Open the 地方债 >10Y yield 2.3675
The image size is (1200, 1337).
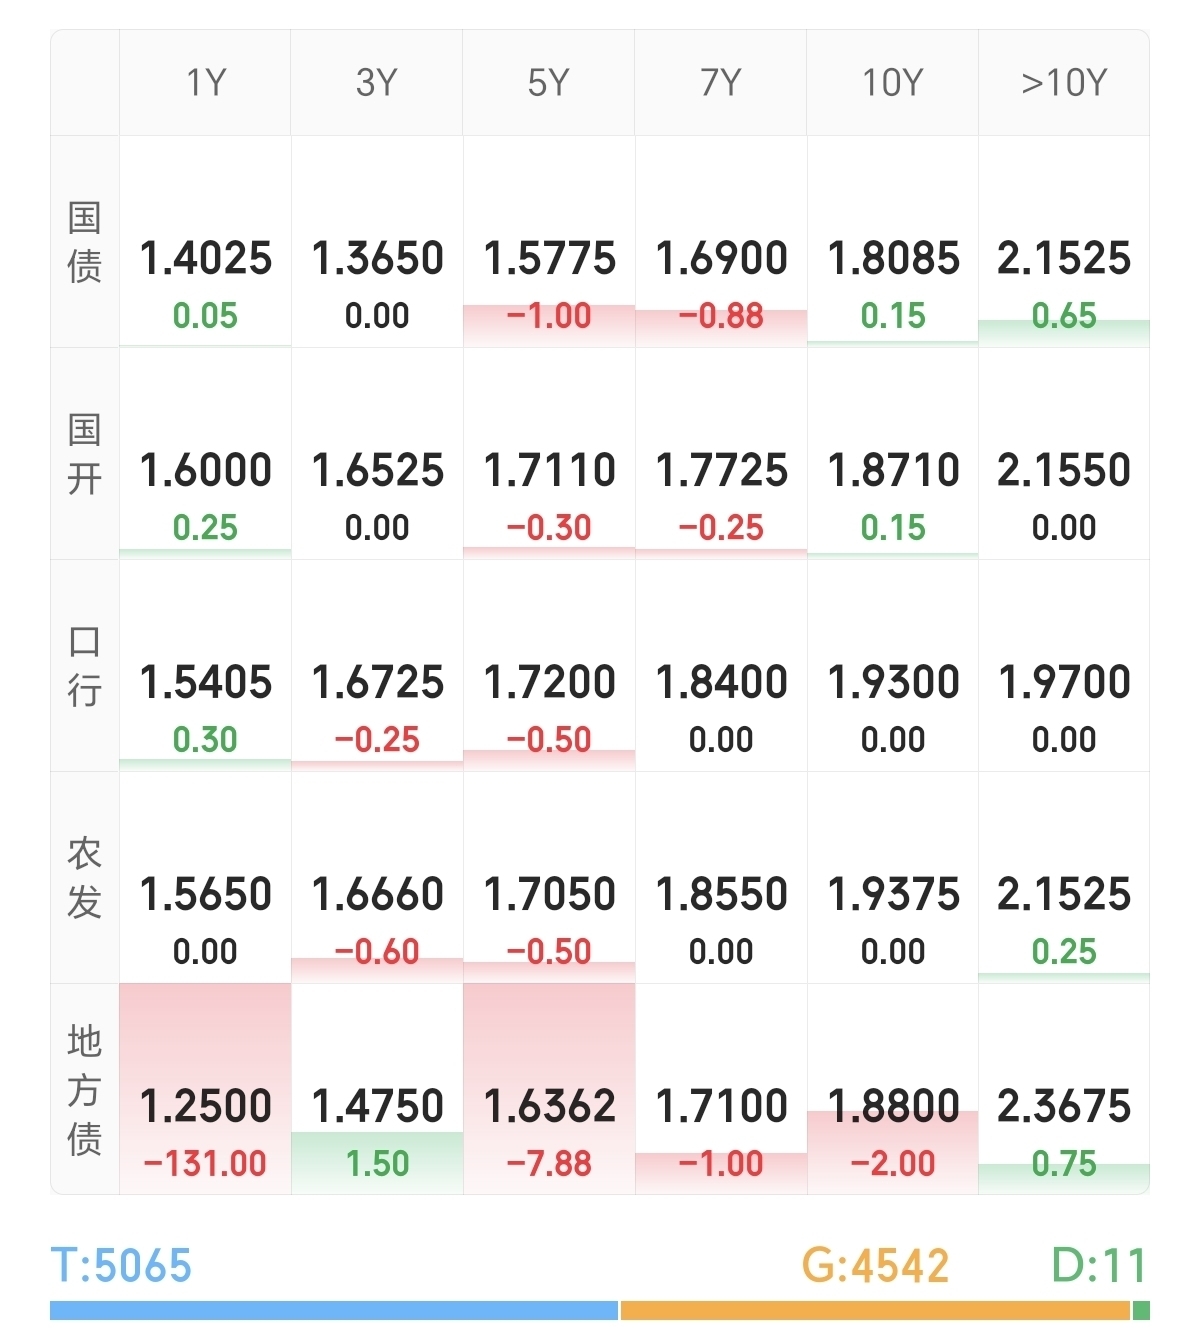click(x=1064, y=1106)
